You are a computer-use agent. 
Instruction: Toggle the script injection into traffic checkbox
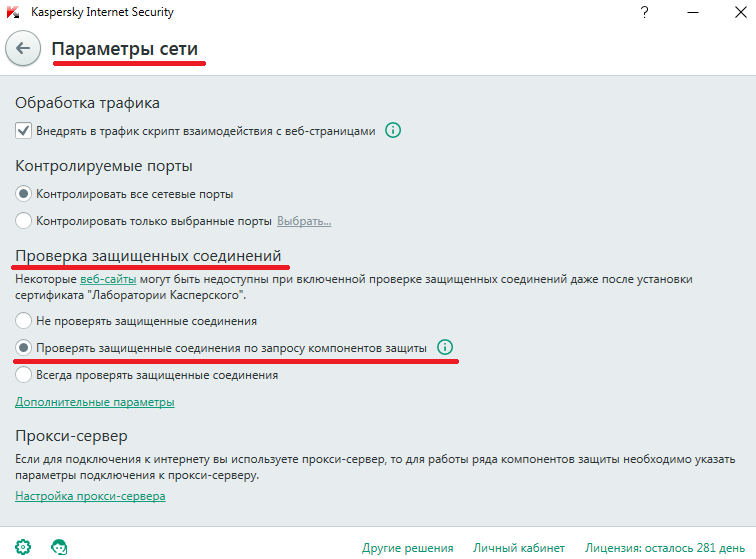click(23, 131)
